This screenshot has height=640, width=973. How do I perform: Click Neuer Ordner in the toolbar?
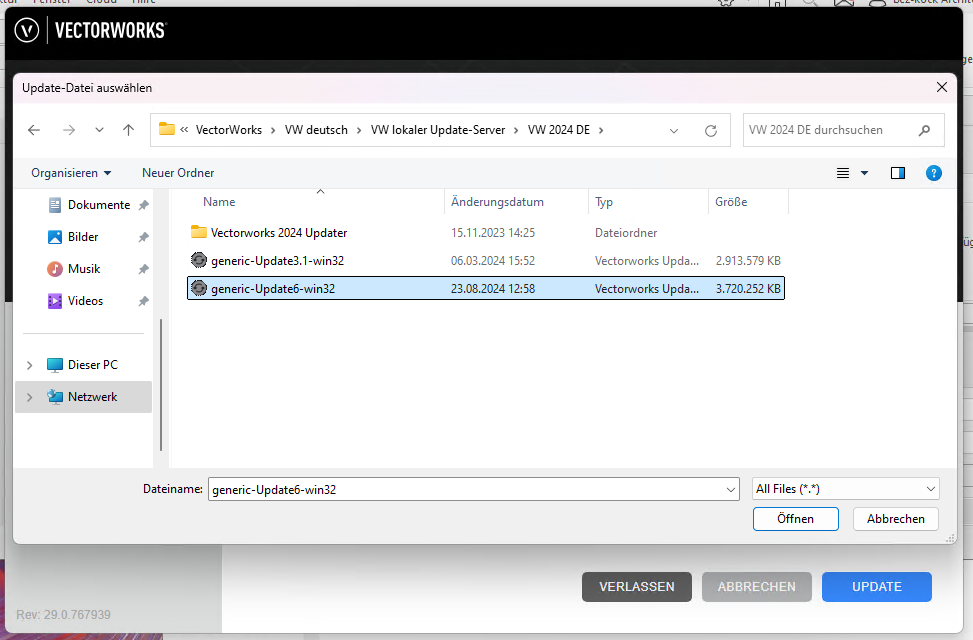[x=178, y=173]
